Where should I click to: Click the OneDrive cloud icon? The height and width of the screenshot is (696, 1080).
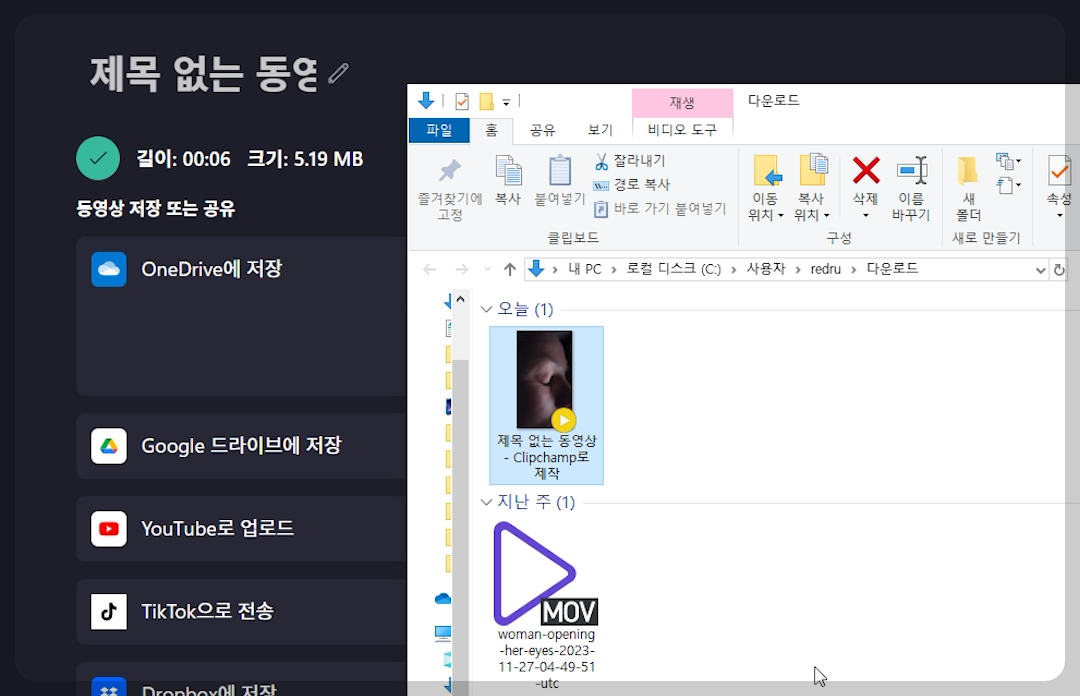point(109,269)
